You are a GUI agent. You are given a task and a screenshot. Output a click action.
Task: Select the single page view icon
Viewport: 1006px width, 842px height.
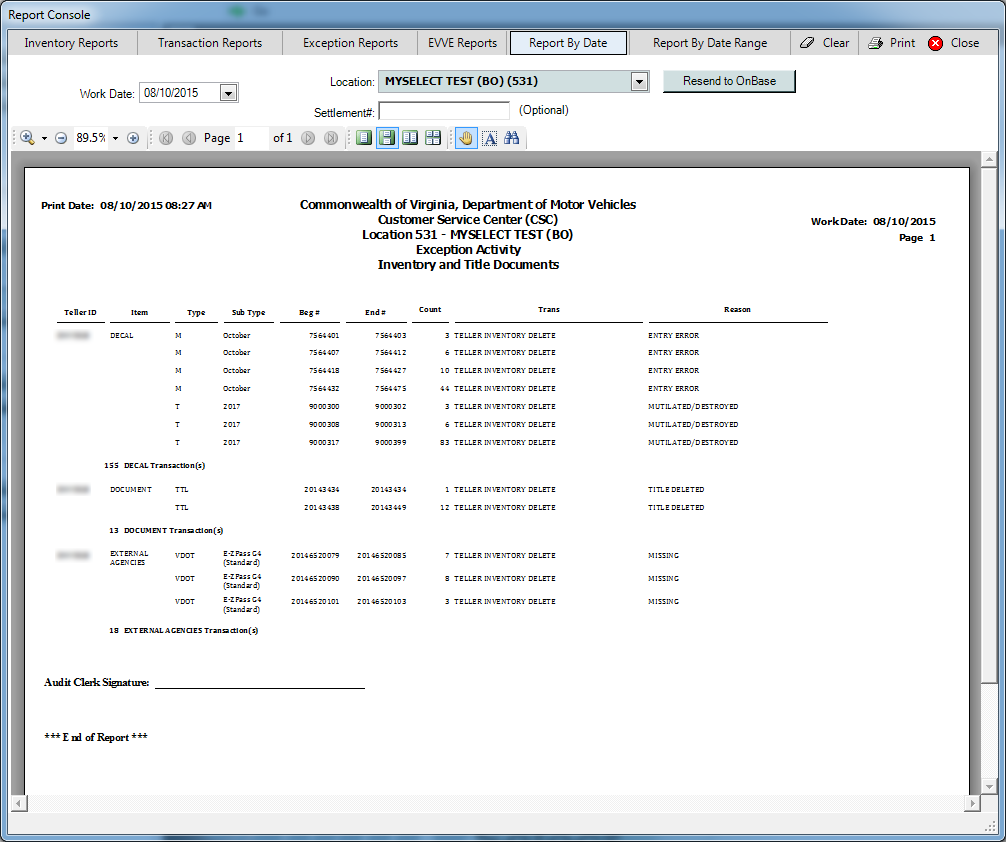coord(364,138)
